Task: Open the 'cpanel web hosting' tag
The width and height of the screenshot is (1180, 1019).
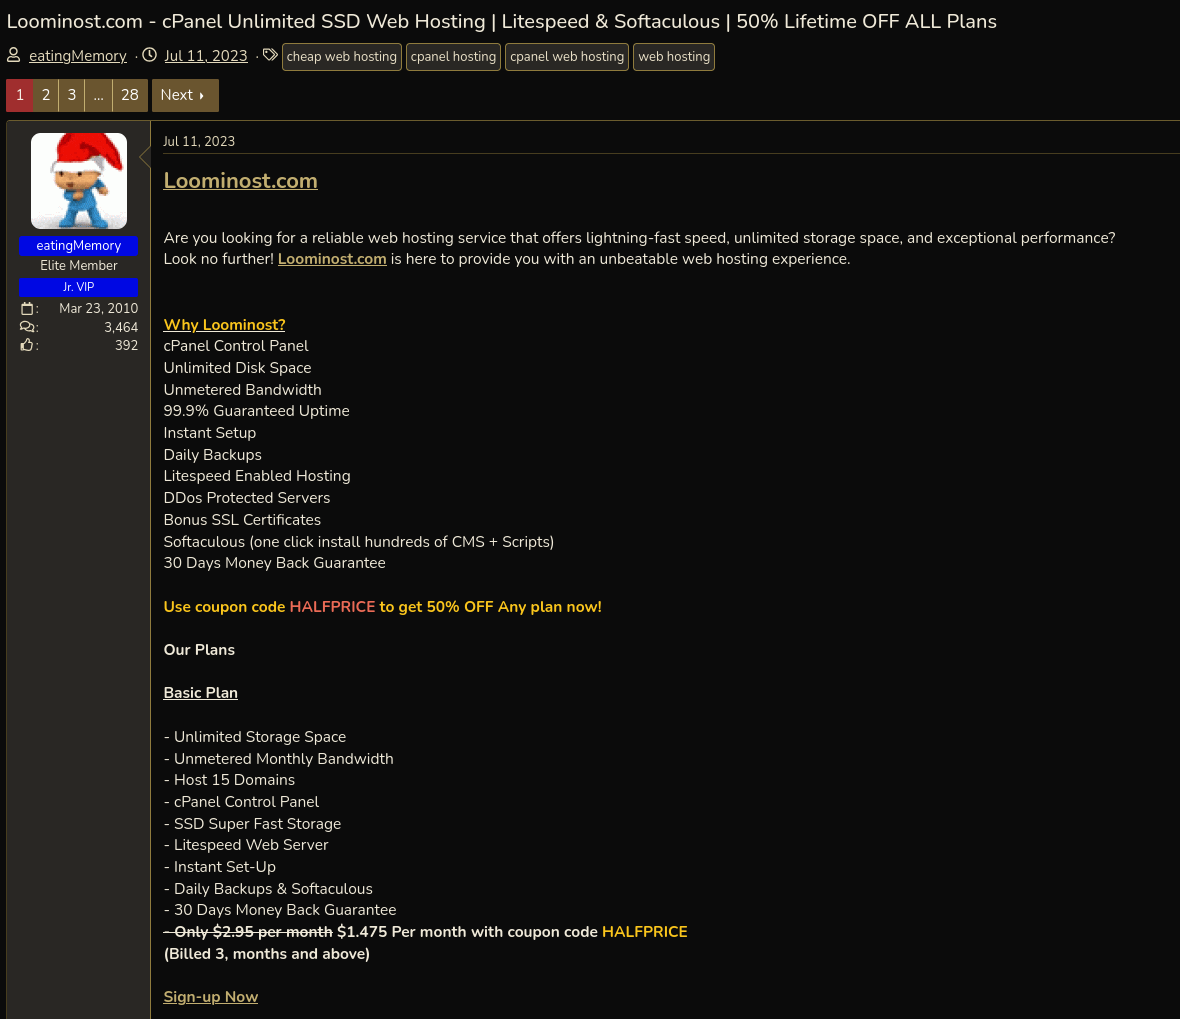Action: (x=567, y=56)
